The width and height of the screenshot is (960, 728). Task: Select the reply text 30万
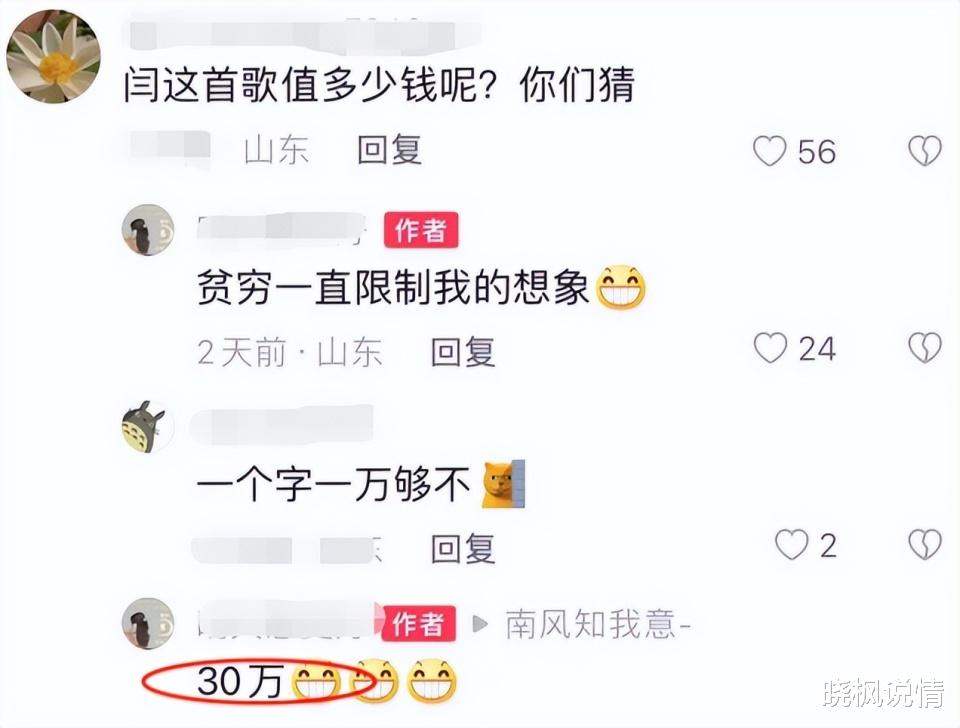[239, 681]
